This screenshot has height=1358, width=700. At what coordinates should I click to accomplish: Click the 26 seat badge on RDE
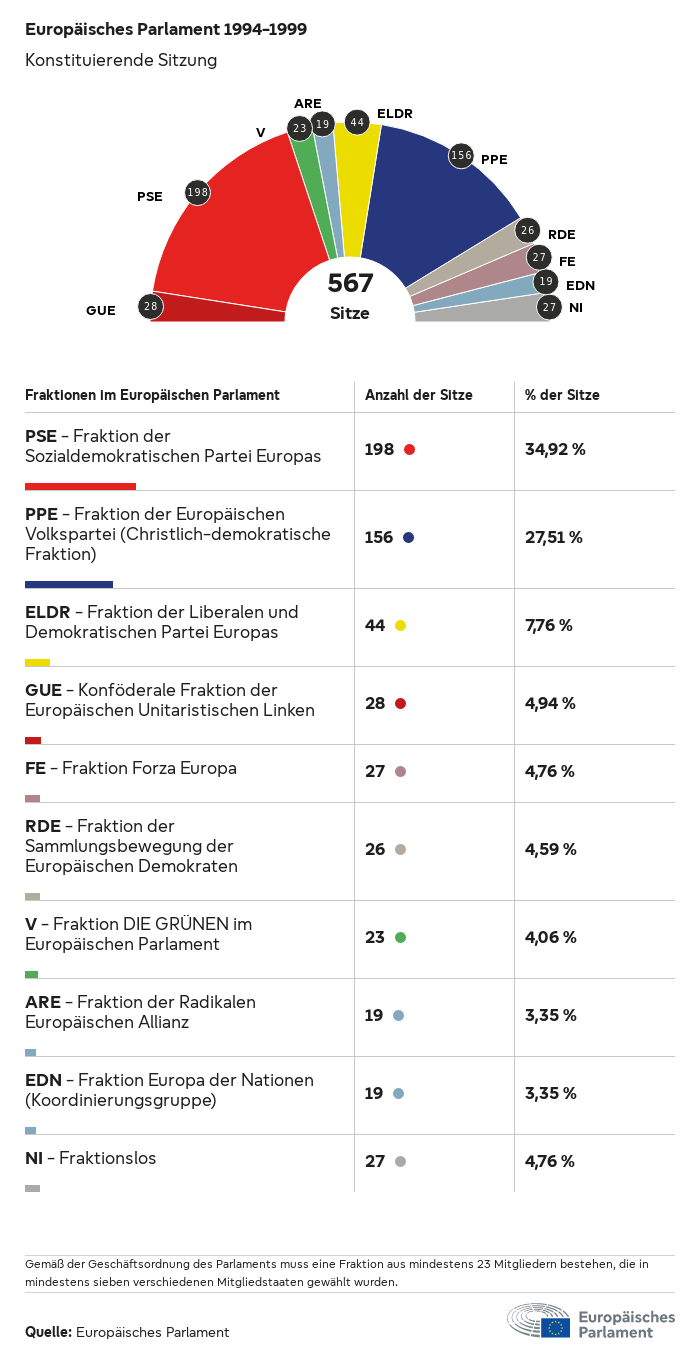click(x=528, y=231)
